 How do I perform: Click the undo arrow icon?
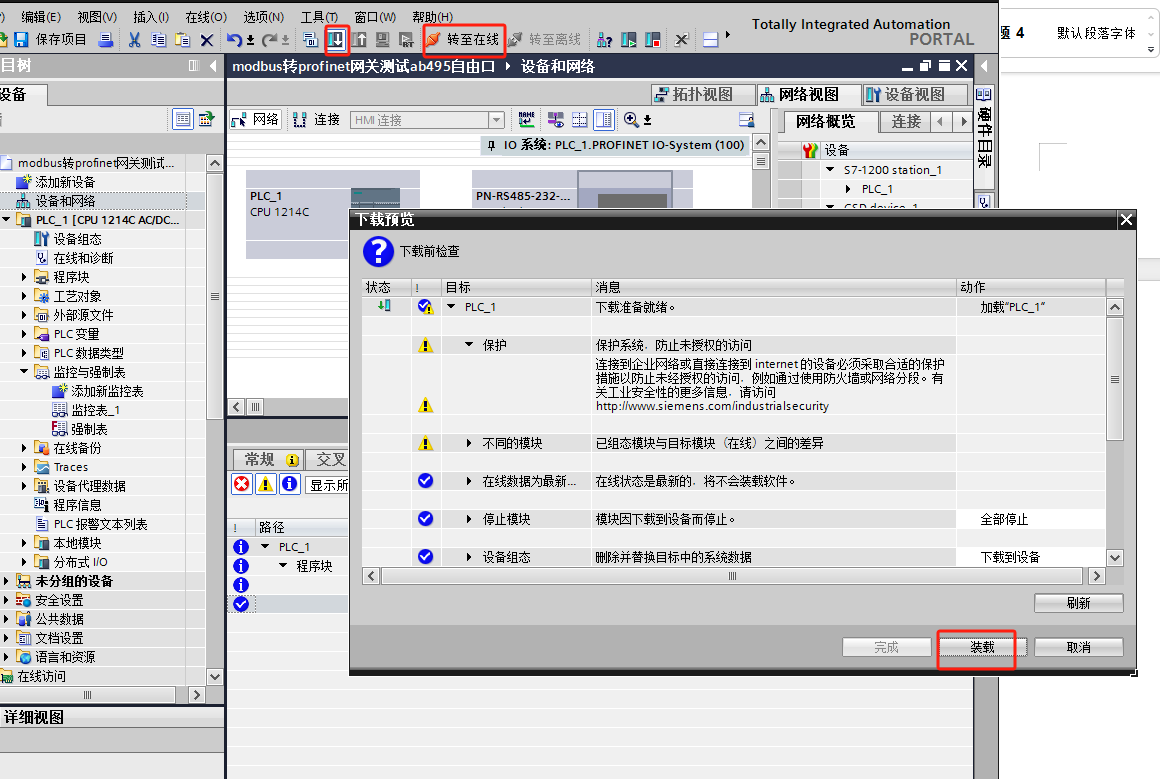coord(234,39)
